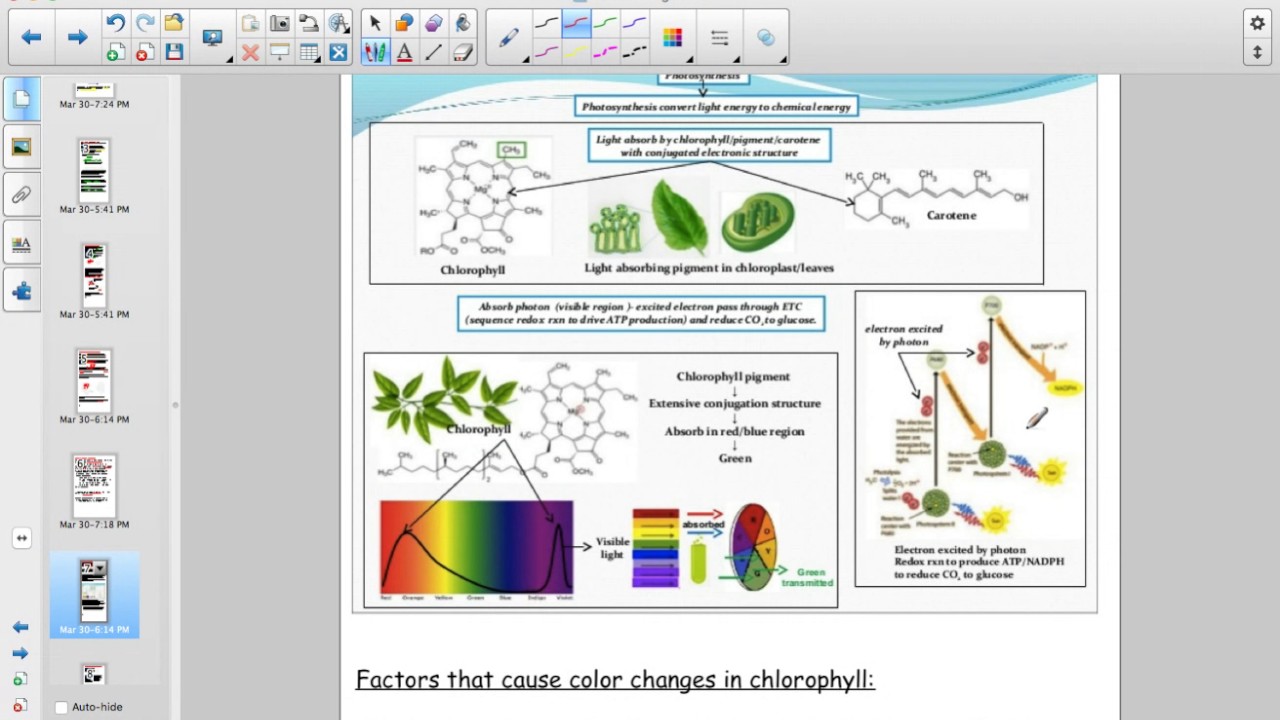This screenshot has height=720, width=1280.
Task: Select the Line tool
Action: pyautogui.click(x=433, y=52)
